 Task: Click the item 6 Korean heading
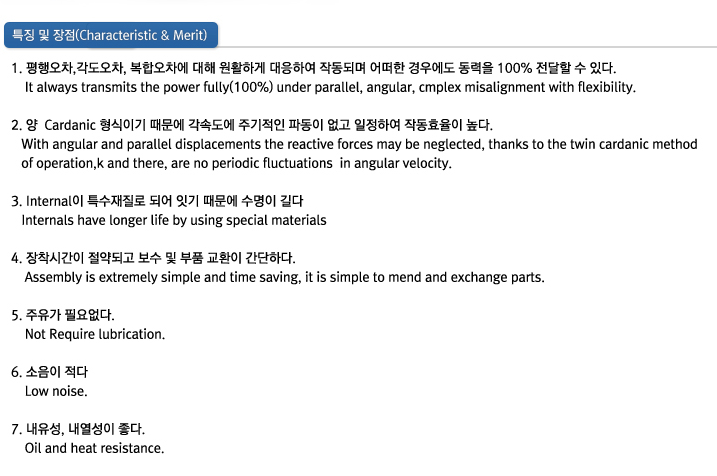click(49, 372)
